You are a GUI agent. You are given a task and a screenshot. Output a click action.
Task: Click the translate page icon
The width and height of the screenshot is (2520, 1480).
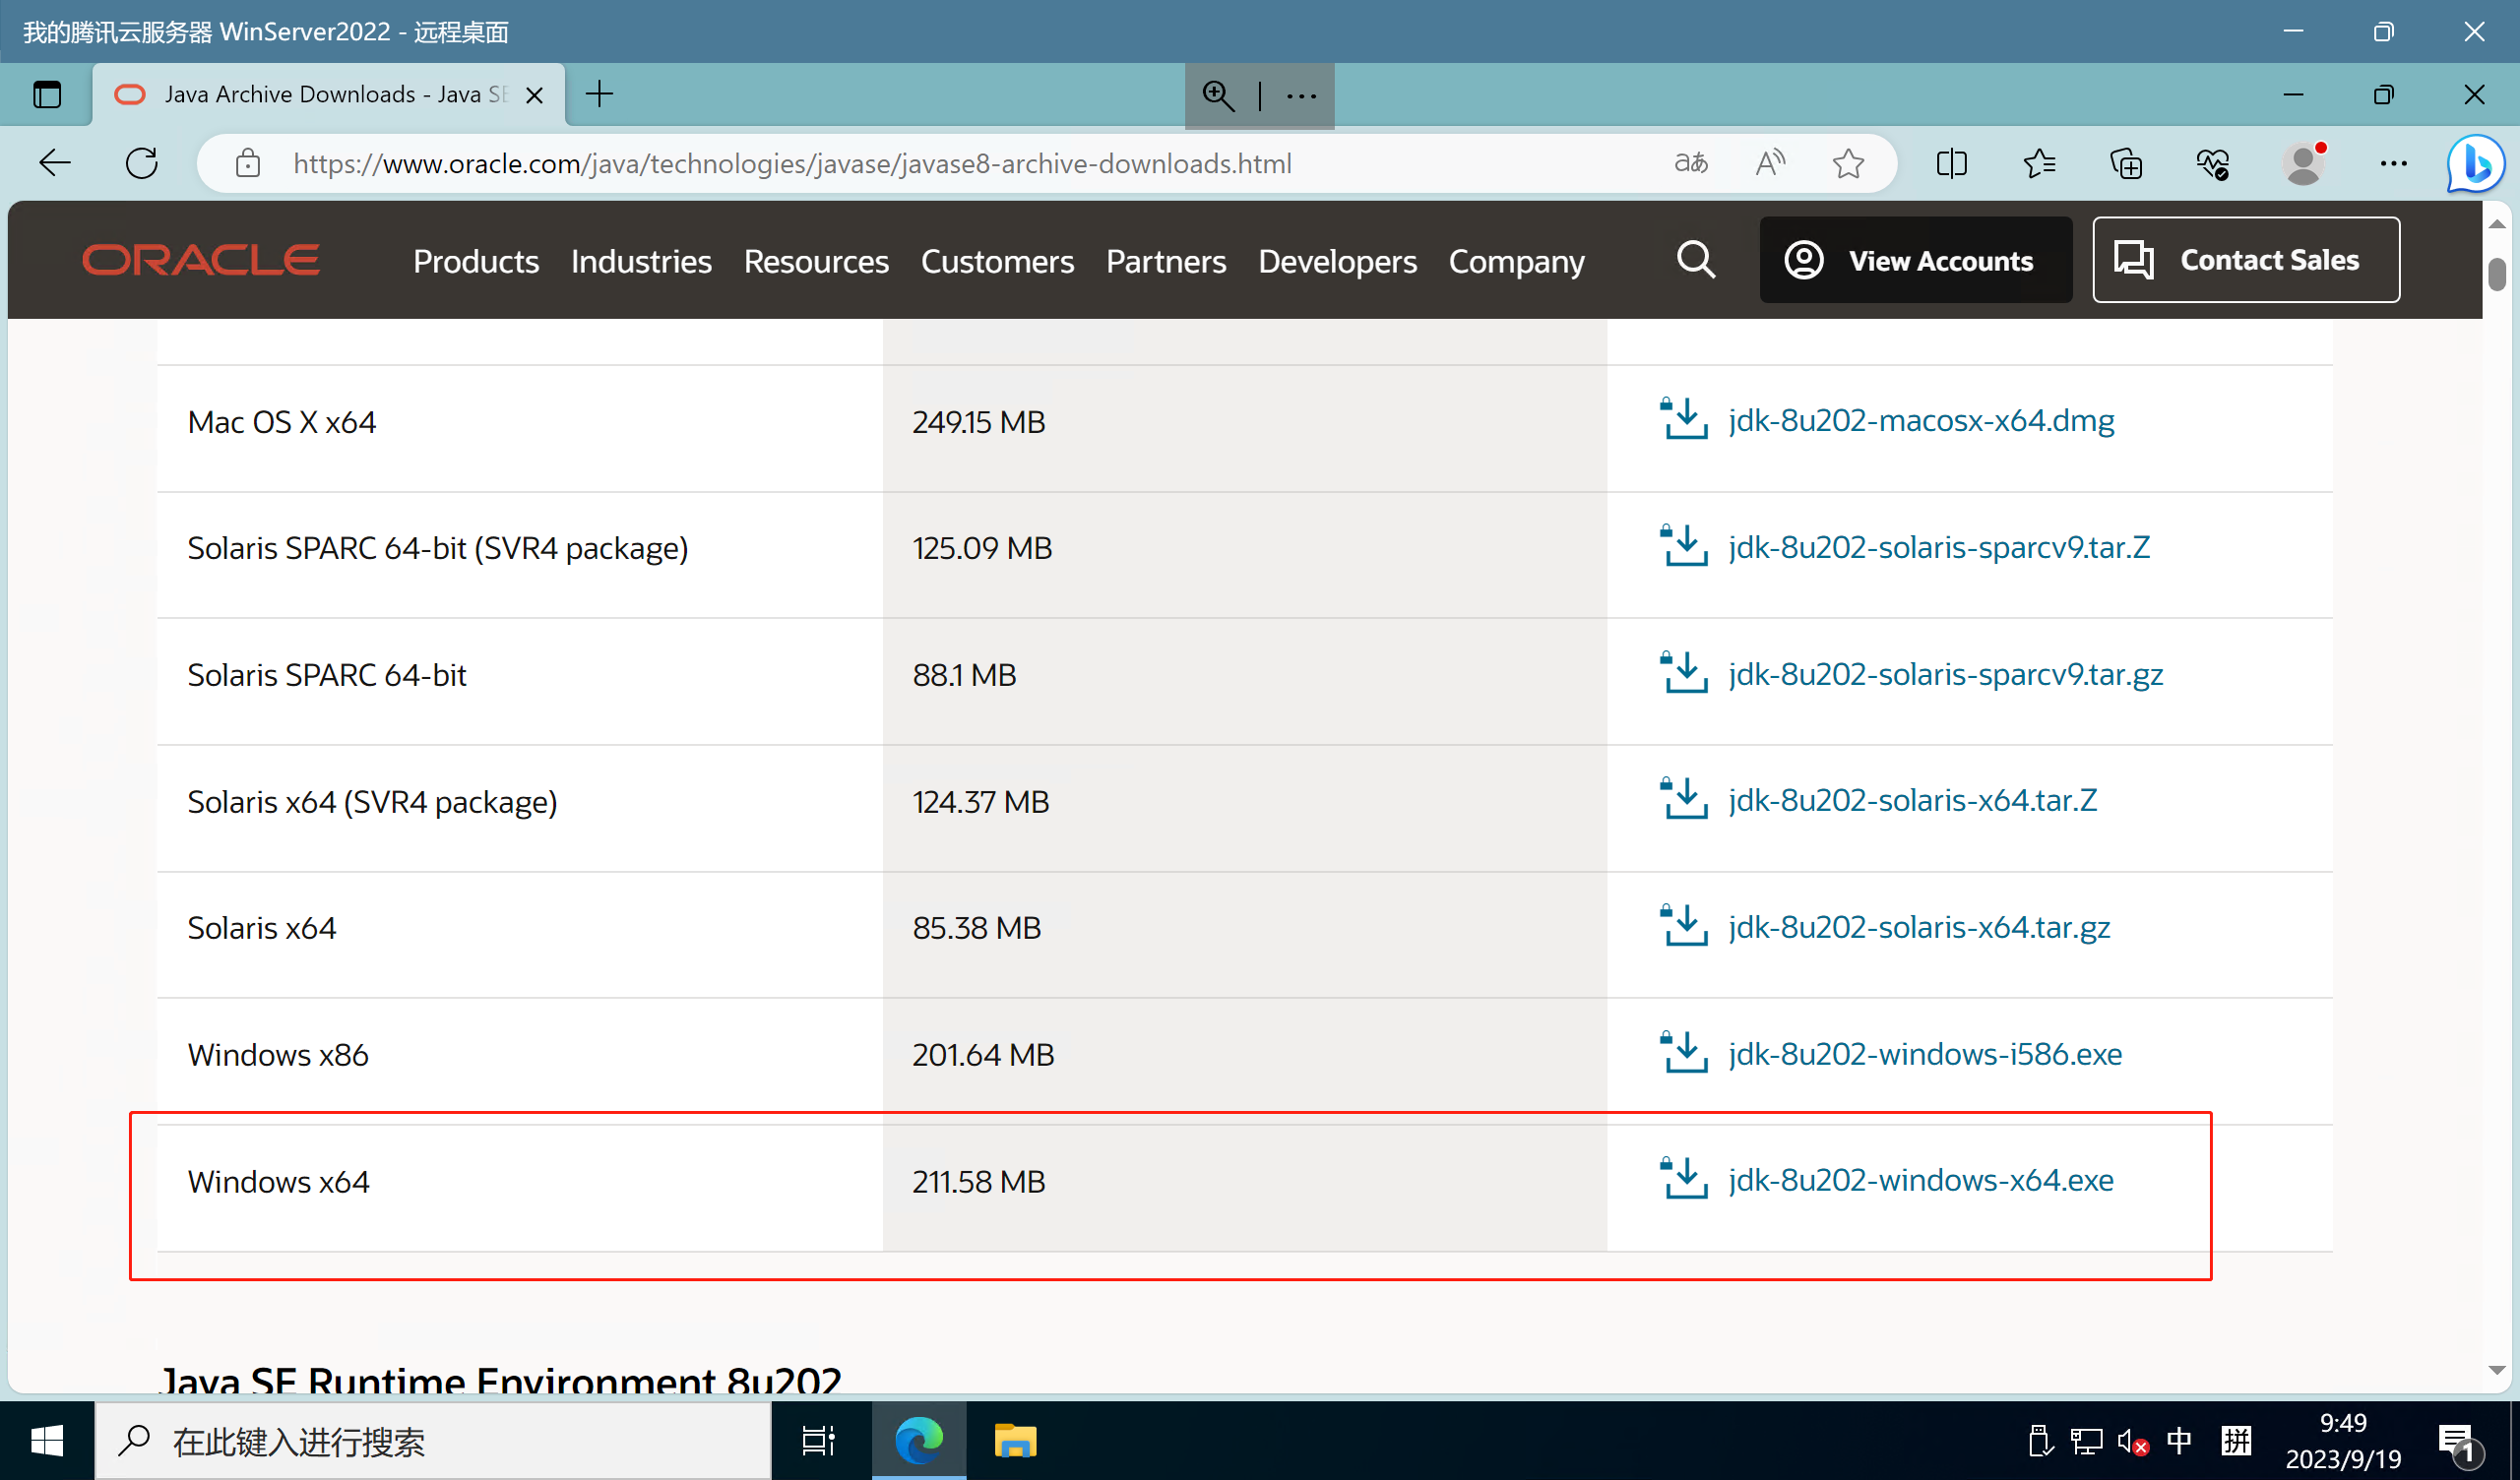click(1691, 163)
